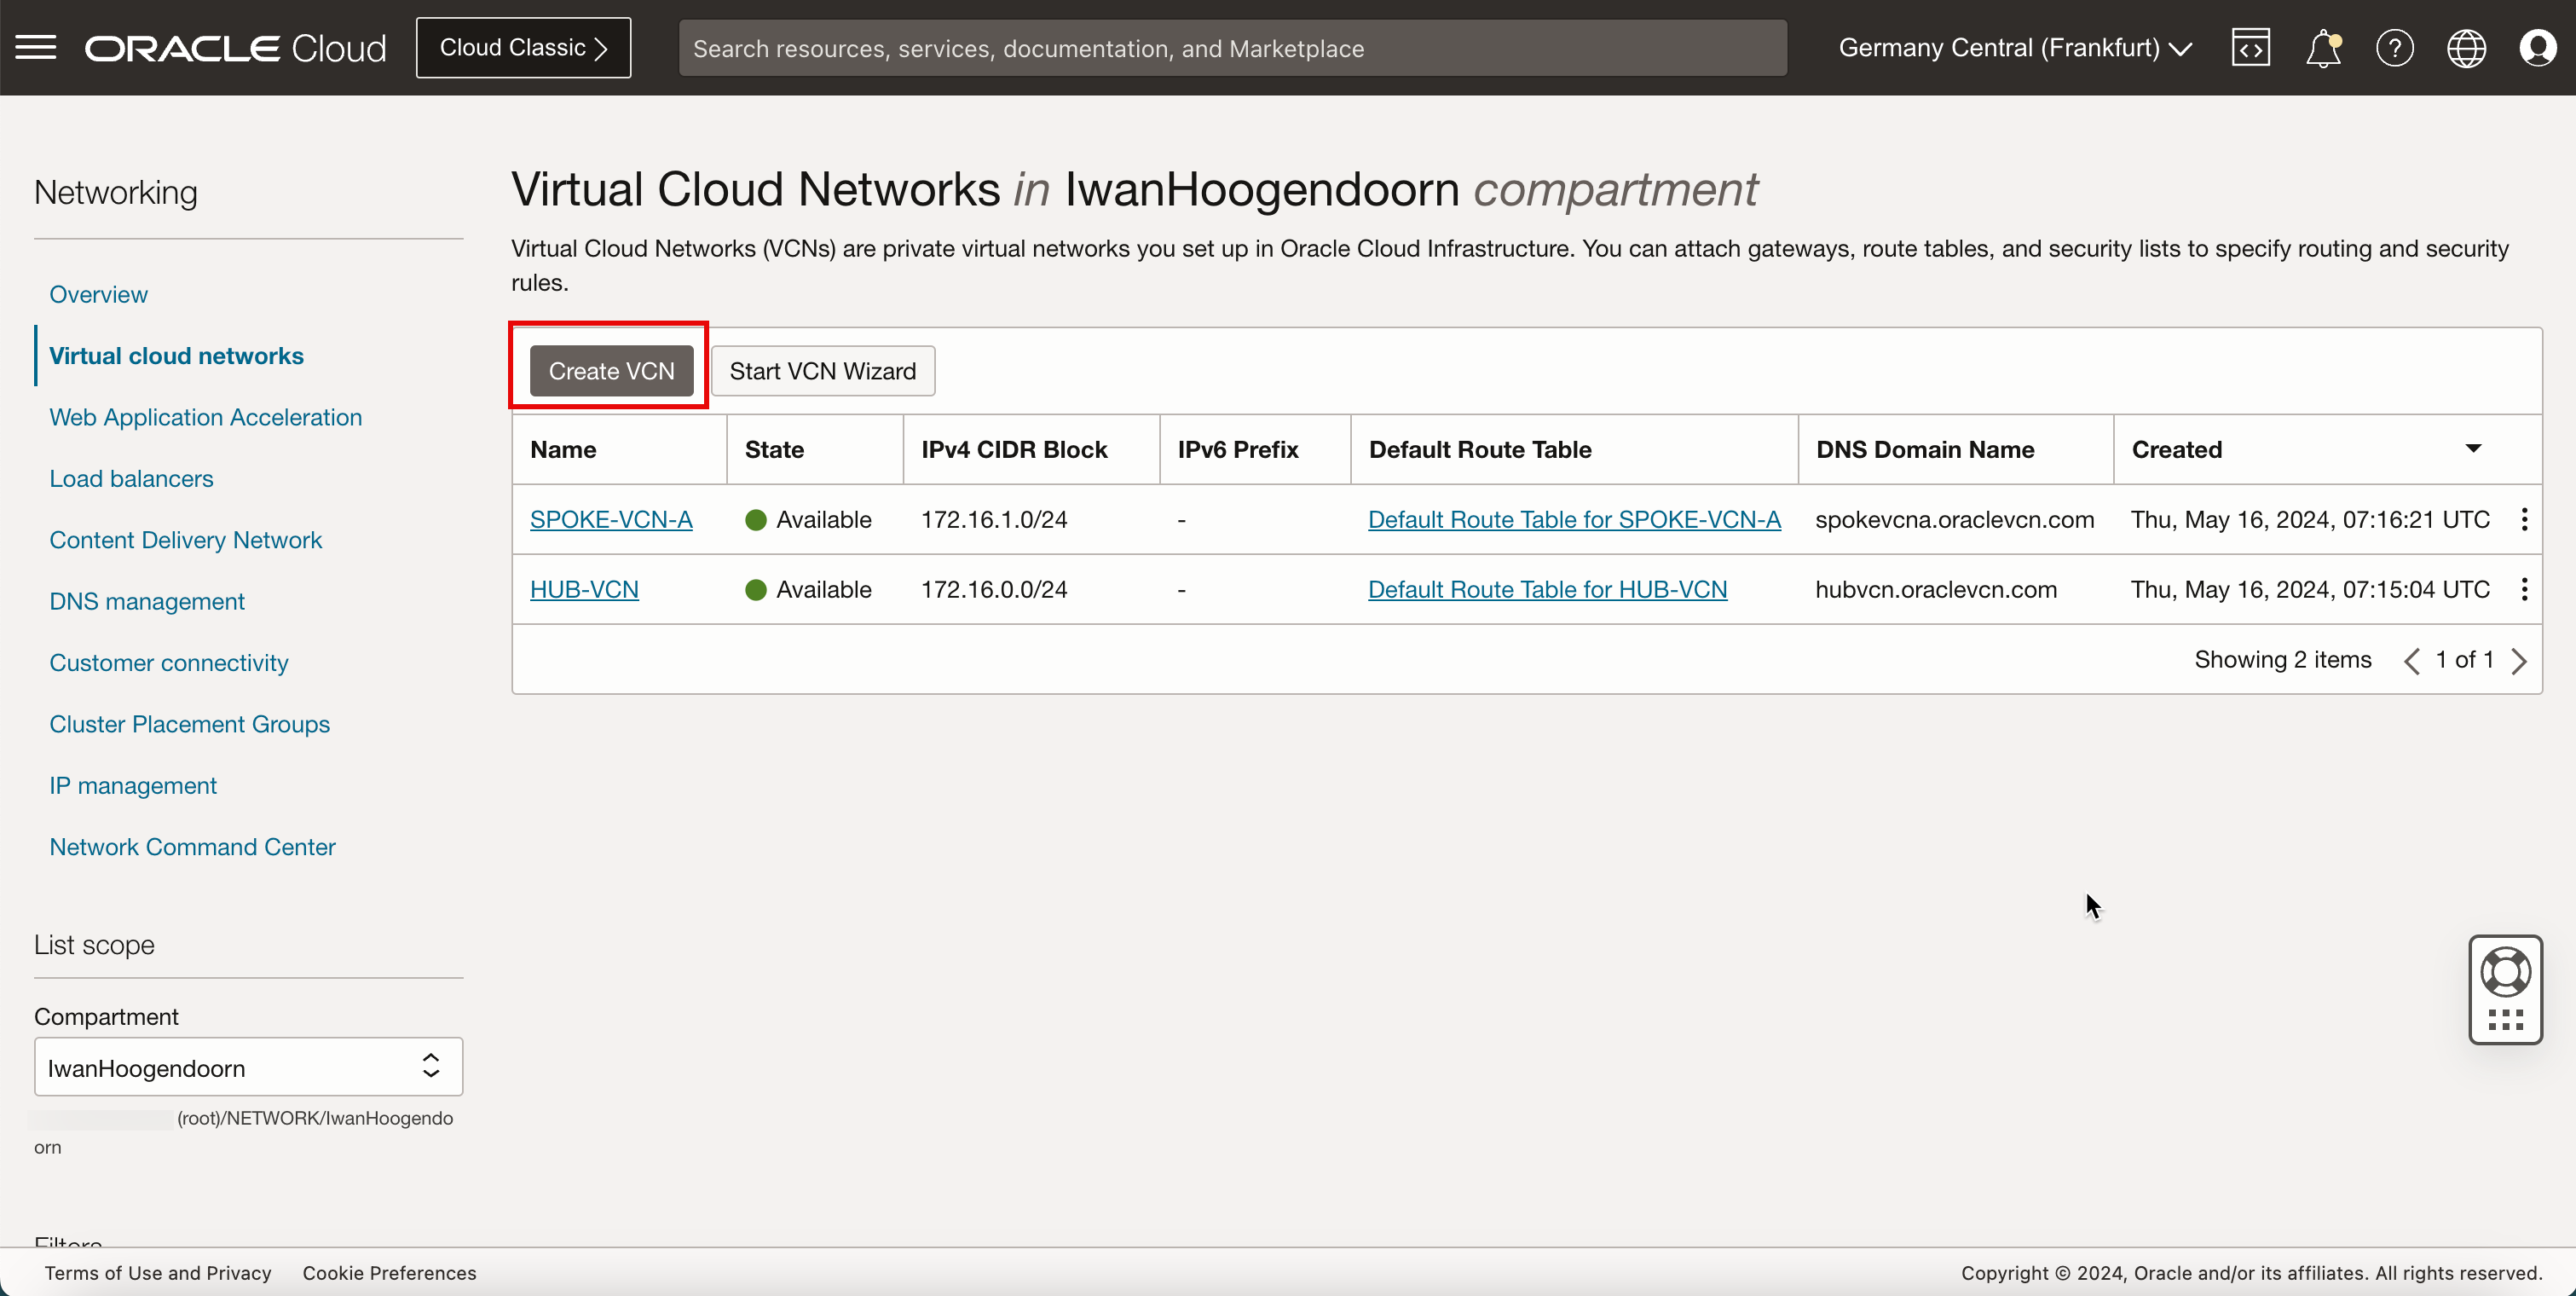The width and height of the screenshot is (2576, 1296).
Task: Sort by the Created column arrow
Action: pos(2473,449)
